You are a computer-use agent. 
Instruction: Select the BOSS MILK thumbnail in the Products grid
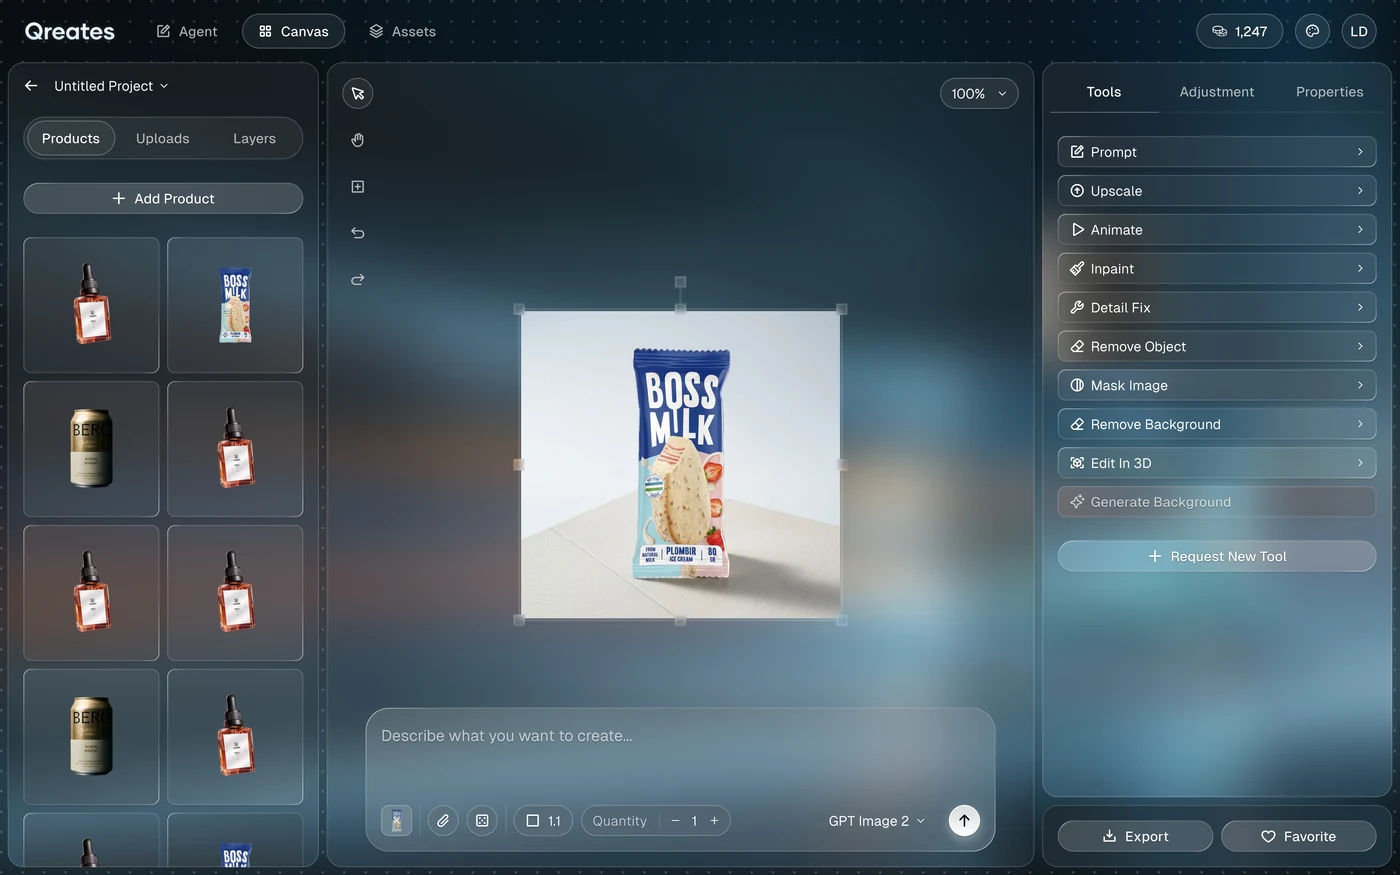tap(235, 305)
